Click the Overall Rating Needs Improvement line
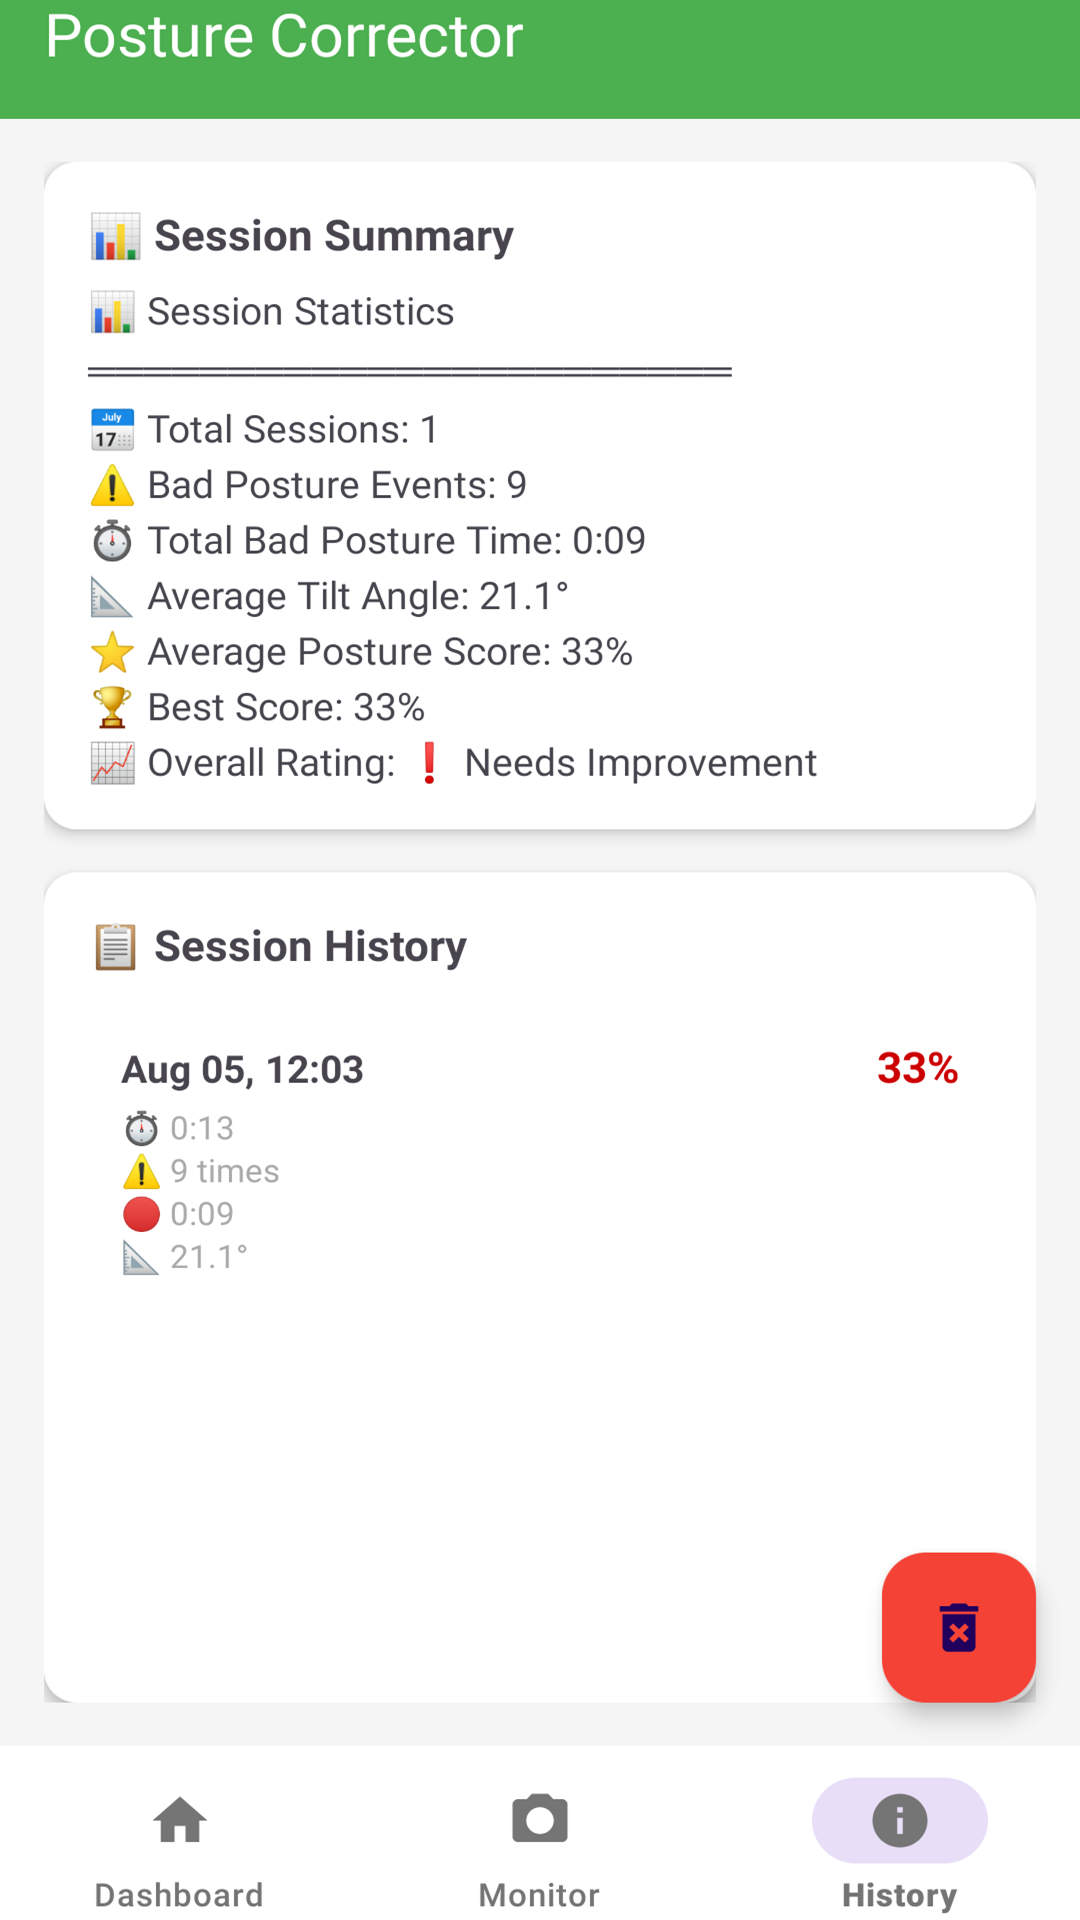 point(453,763)
